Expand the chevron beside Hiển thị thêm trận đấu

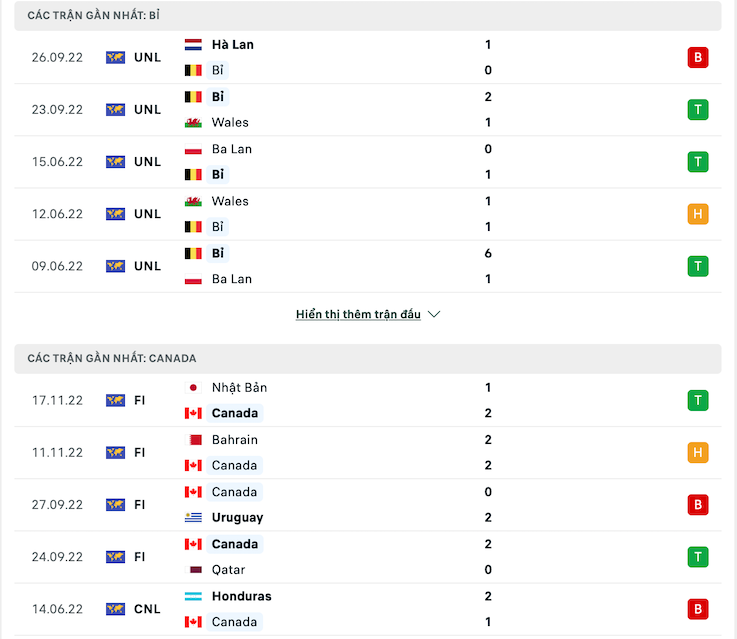(x=434, y=314)
